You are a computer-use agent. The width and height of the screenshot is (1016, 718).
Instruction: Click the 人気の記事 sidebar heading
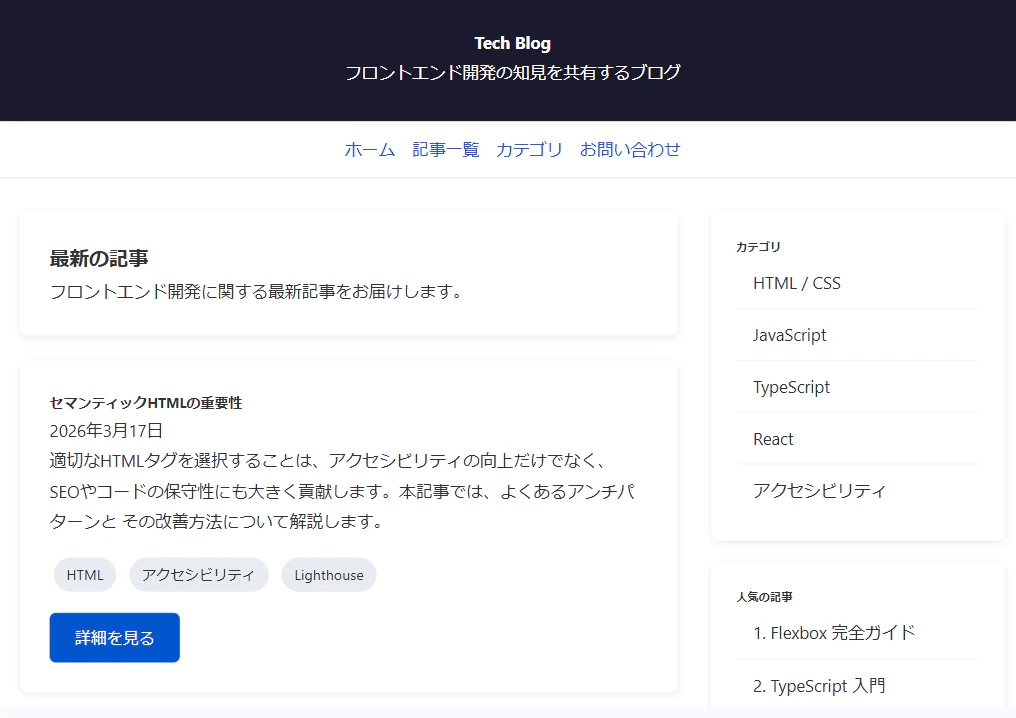click(x=764, y=597)
